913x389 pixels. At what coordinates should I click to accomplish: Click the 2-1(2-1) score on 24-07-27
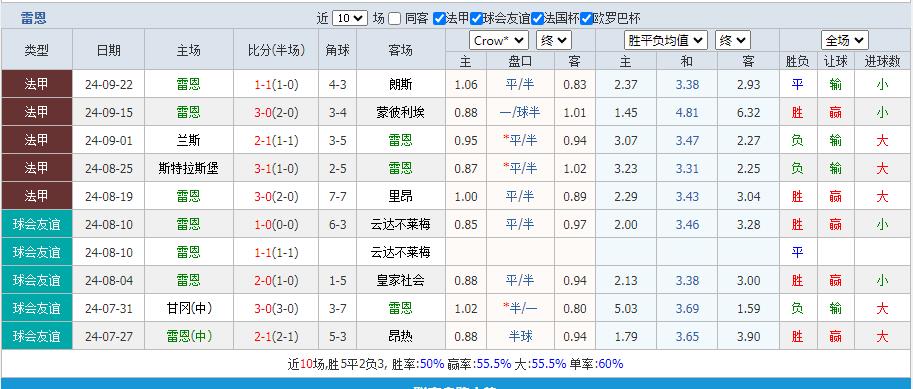pyautogui.click(x=276, y=336)
